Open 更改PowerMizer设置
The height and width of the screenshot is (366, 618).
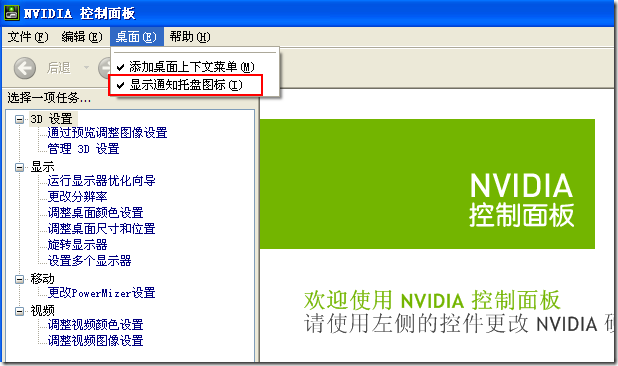coord(101,293)
